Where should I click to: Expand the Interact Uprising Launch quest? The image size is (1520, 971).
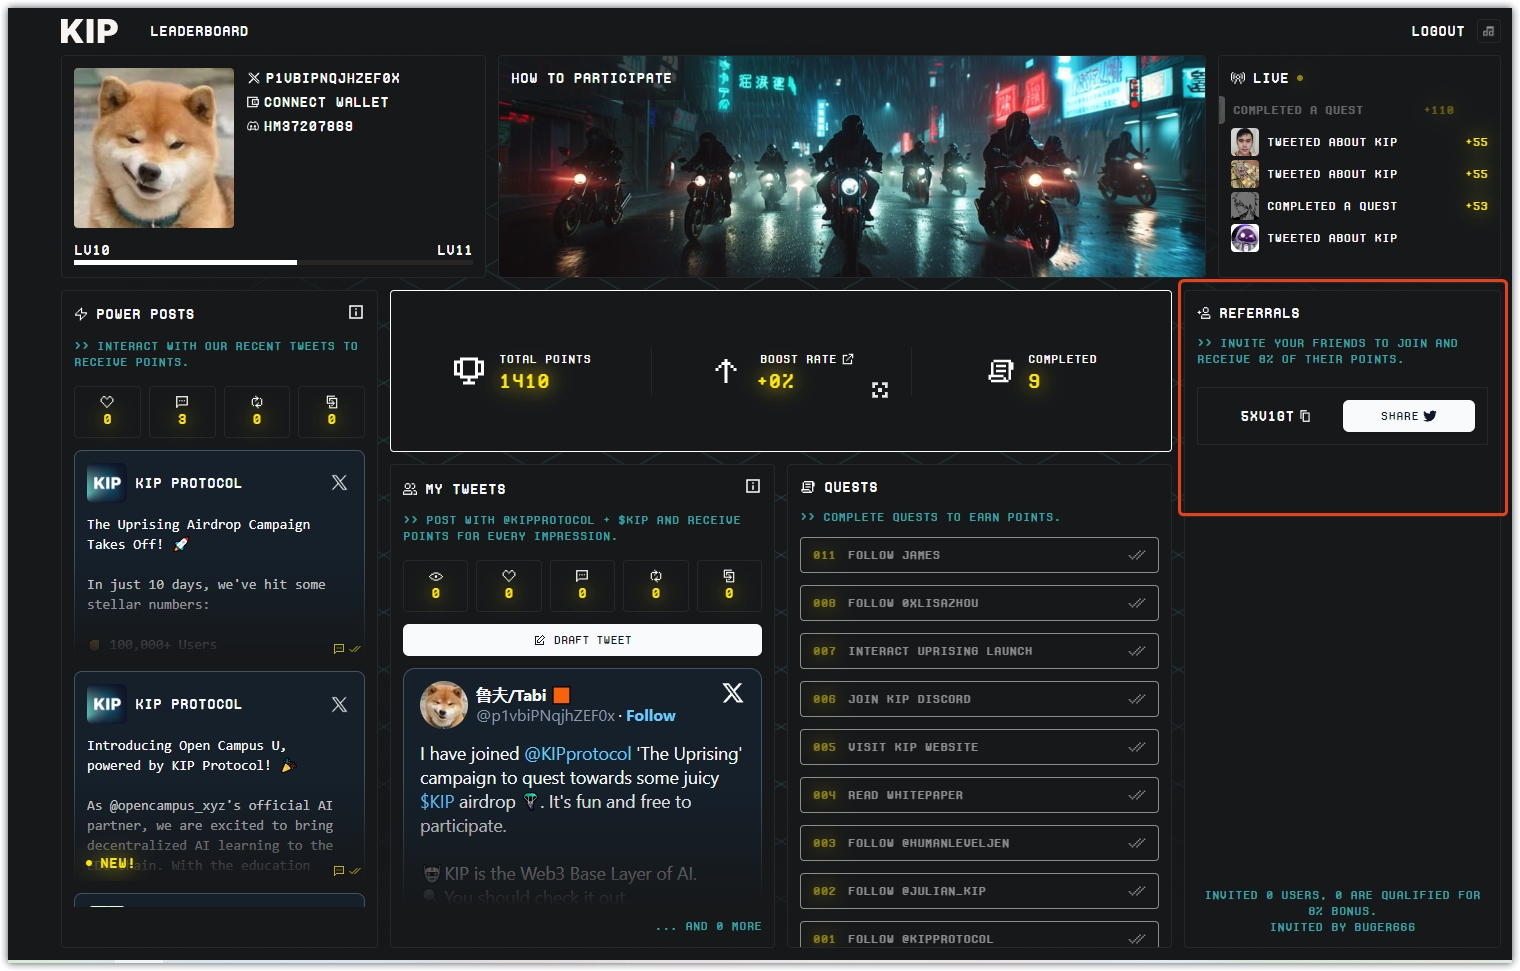[x=978, y=651]
